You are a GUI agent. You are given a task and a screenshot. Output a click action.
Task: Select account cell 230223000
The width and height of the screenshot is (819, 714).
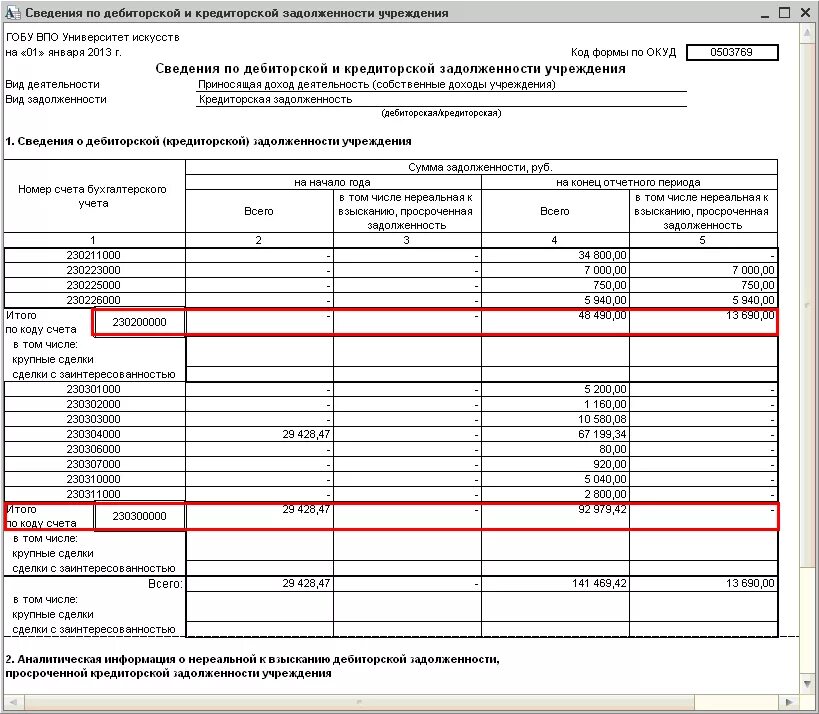click(94, 270)
